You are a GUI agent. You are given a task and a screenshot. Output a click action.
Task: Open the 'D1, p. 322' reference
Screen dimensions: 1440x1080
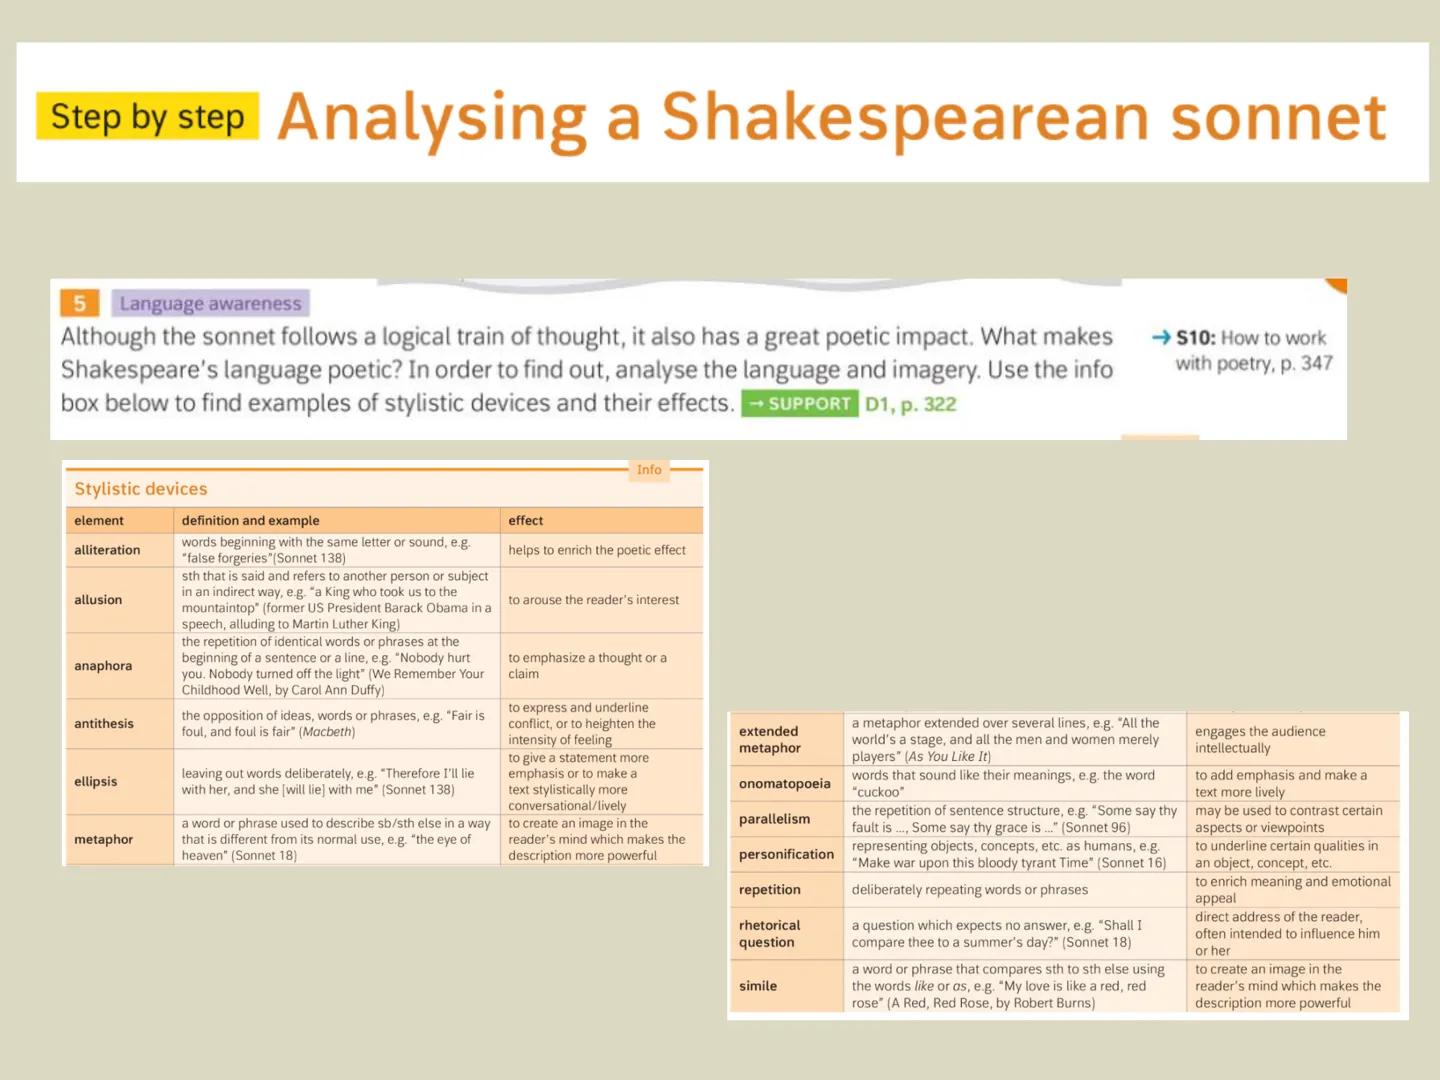pos(911,404)
